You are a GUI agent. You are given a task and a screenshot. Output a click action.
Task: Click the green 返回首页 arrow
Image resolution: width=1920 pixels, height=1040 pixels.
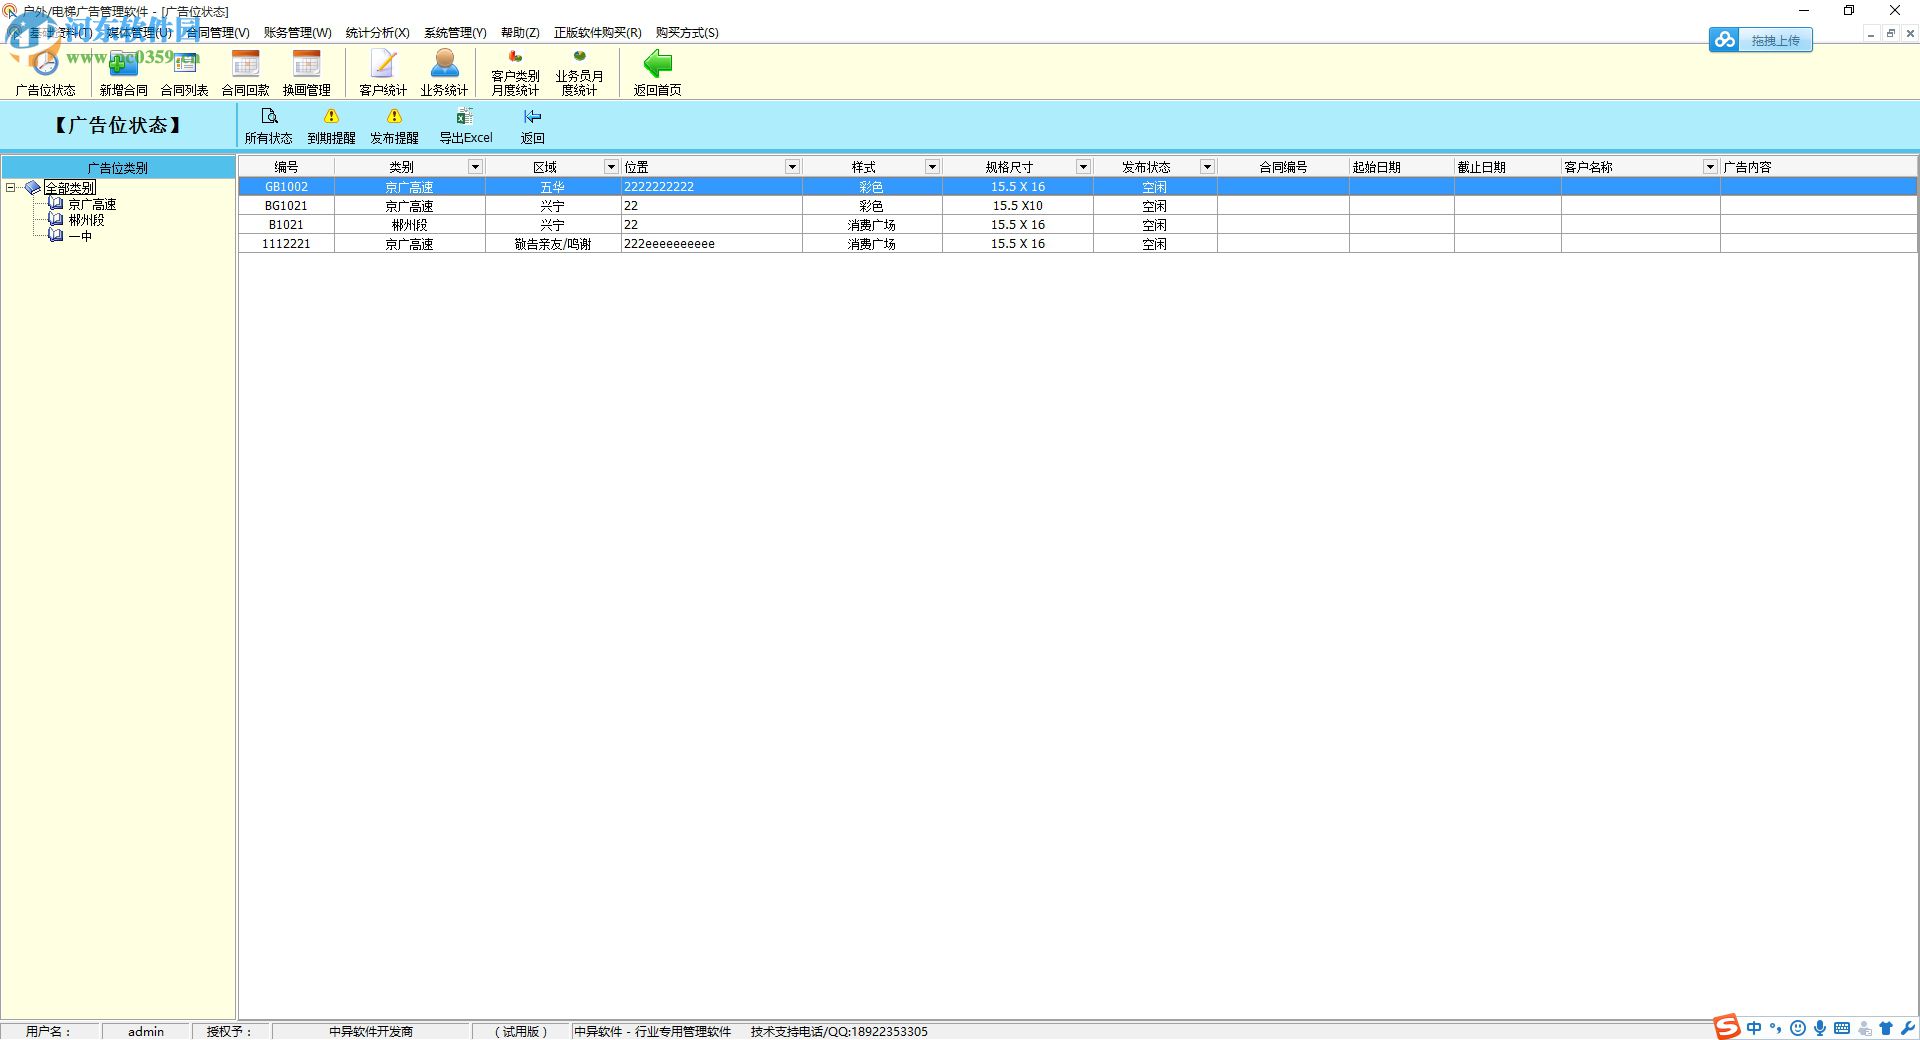(x=657, y=72)
